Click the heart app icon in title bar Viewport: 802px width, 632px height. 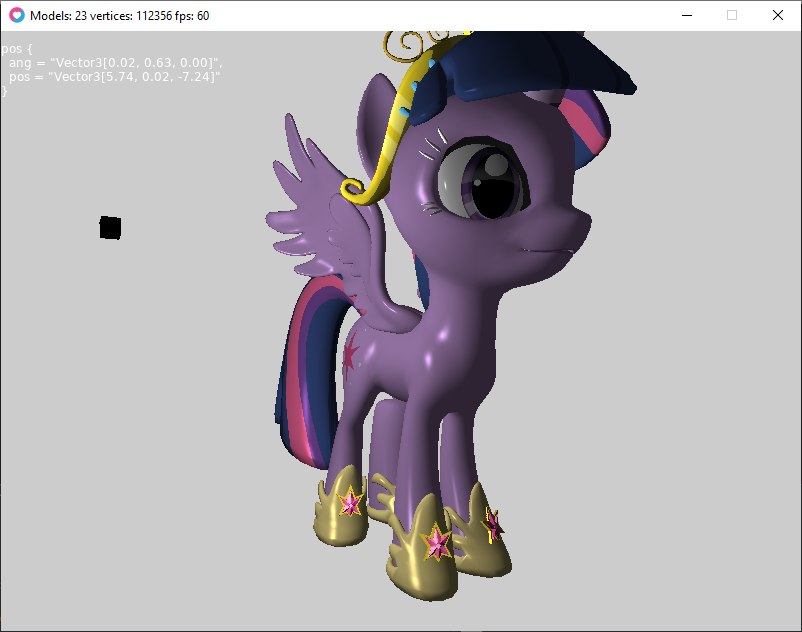(x=16, y=15)
